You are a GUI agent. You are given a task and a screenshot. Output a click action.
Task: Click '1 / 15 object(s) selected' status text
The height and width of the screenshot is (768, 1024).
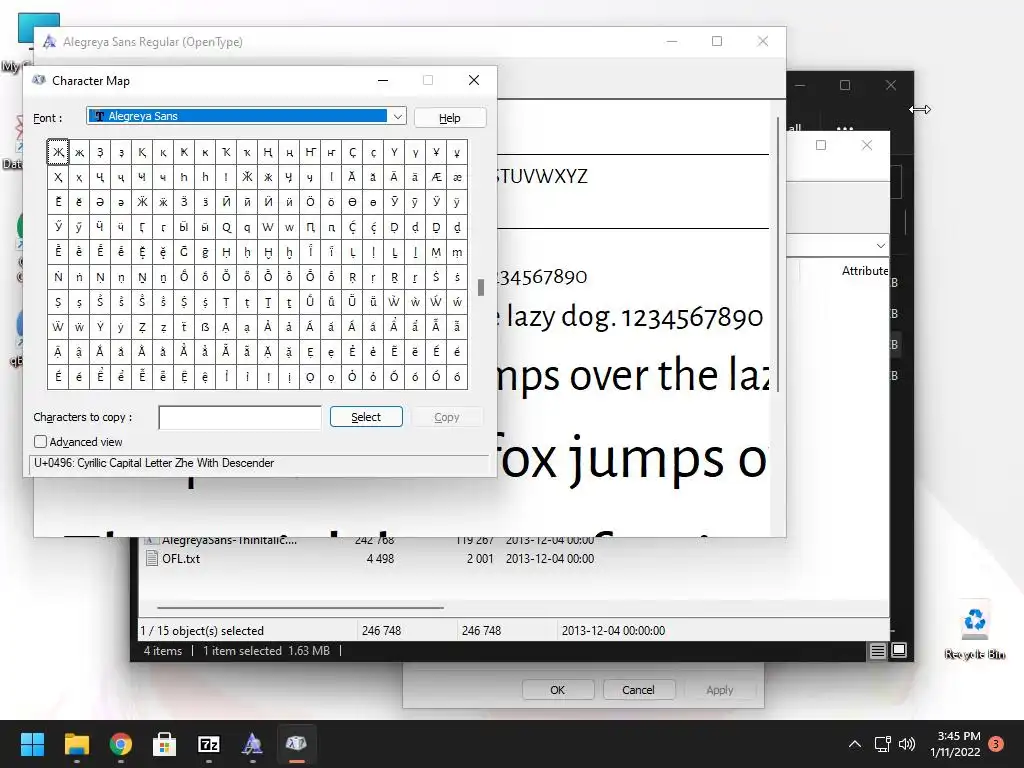pyautogui.click(x=202, y=631)
